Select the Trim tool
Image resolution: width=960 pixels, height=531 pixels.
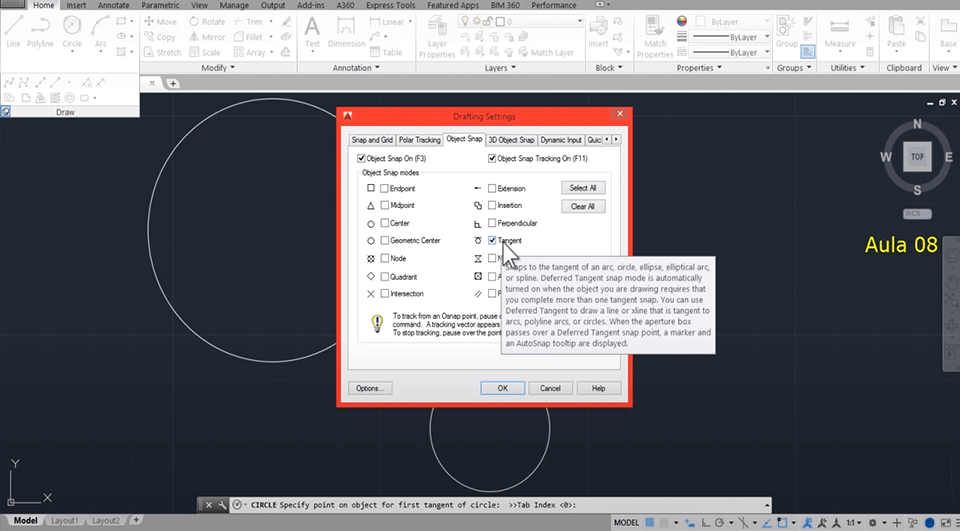[249, 21]
